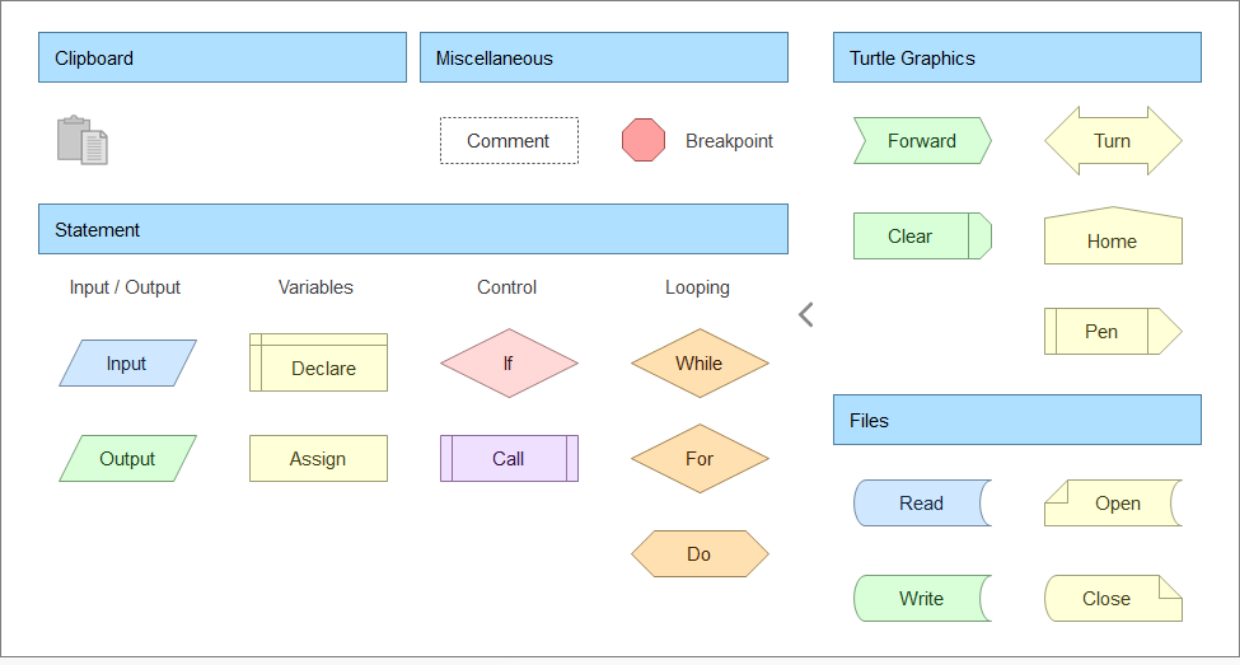Insert a For loop shape
The width and height of the screenshot is (1241, 666).
(700, 459)
